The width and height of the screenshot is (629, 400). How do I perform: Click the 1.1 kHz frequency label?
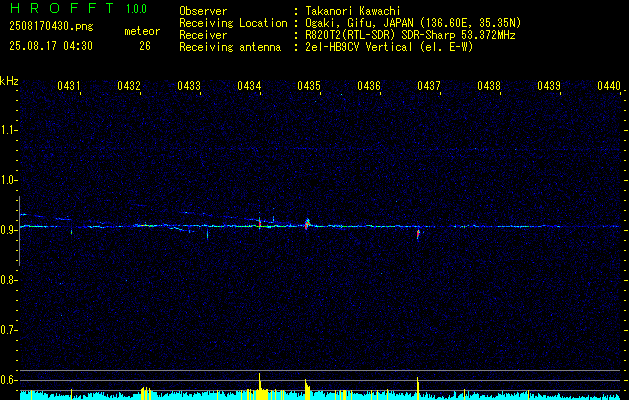tap(8, 130)
